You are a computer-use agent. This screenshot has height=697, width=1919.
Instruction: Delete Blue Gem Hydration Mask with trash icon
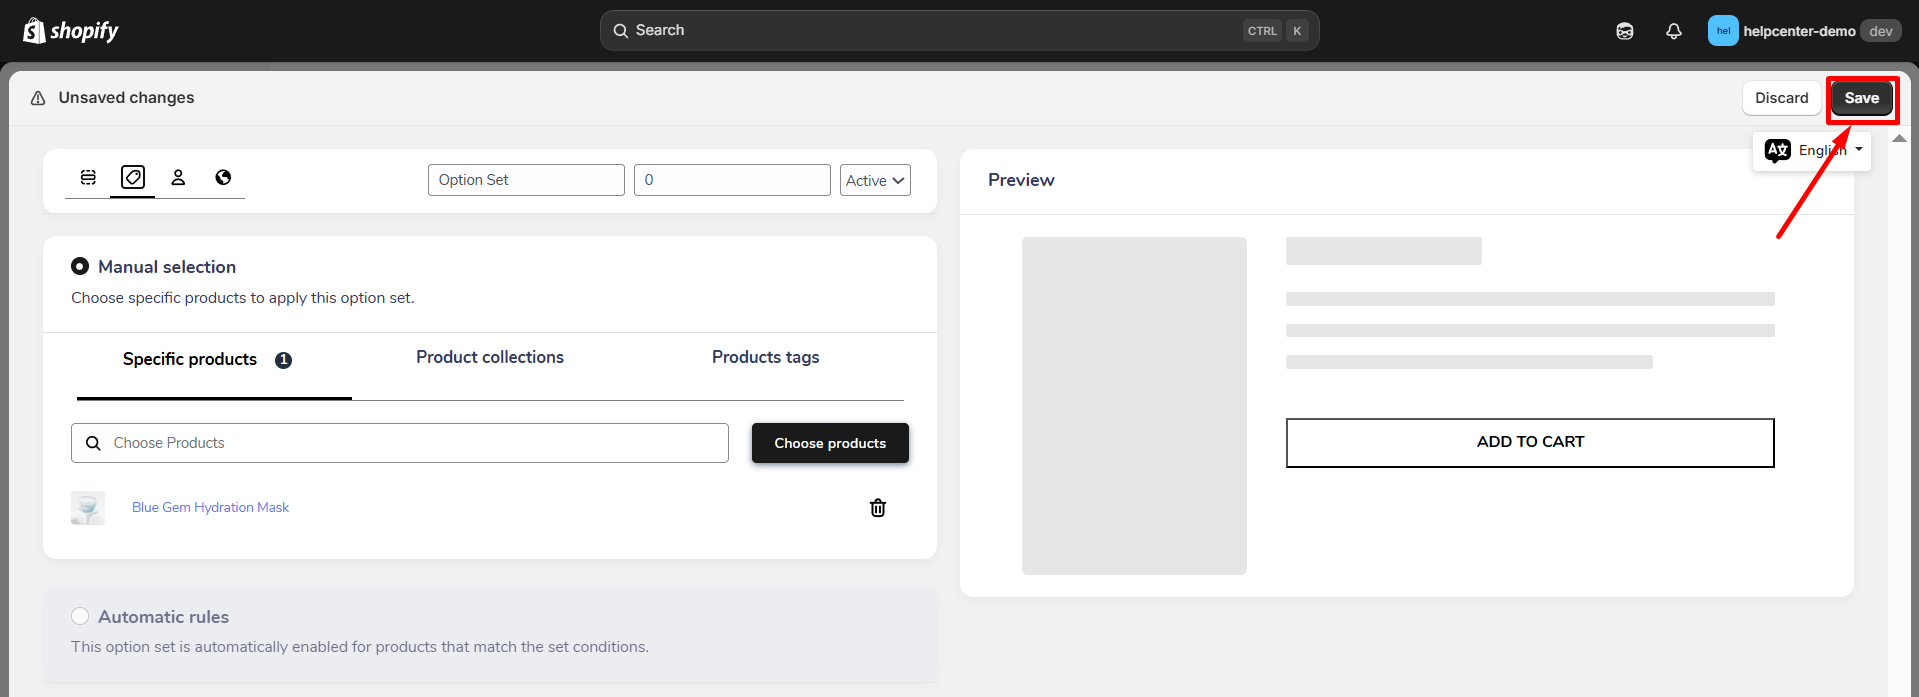click(x=878, y=508)
